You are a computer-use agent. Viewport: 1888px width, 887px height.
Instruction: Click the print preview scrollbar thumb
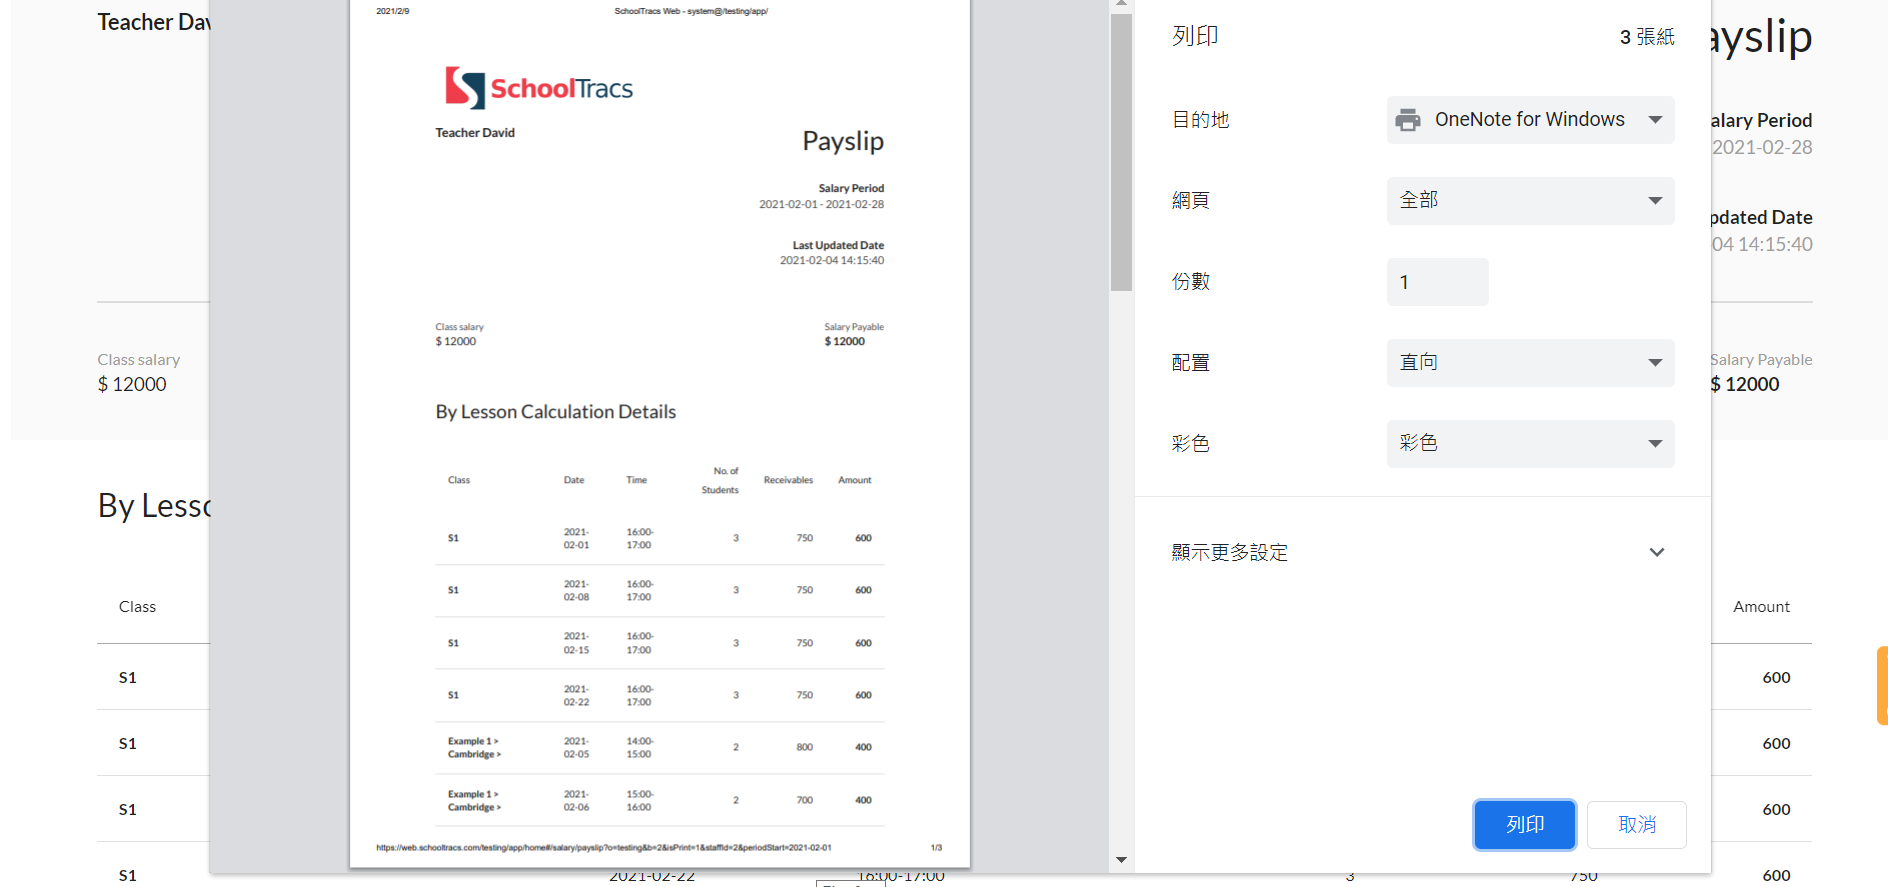[1121, 150]
